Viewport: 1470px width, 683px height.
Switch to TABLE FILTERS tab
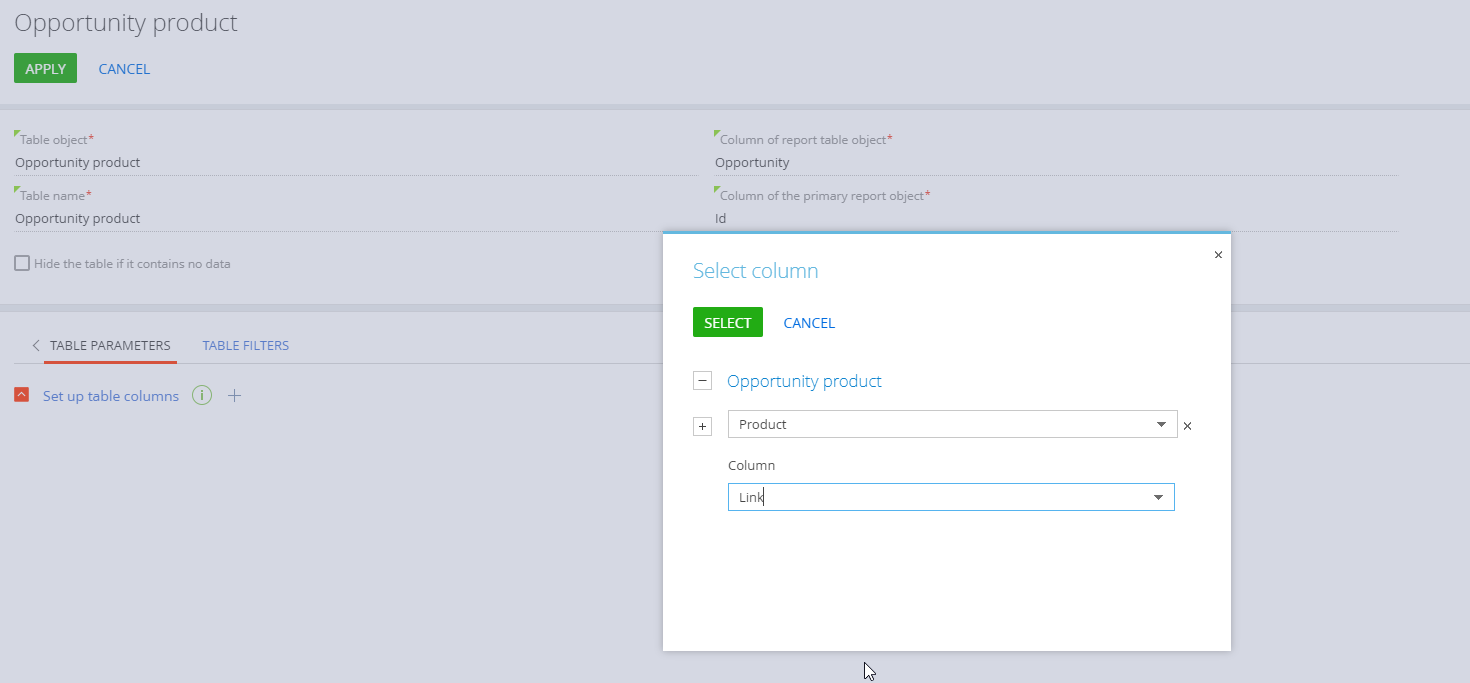tap(246, 345)
